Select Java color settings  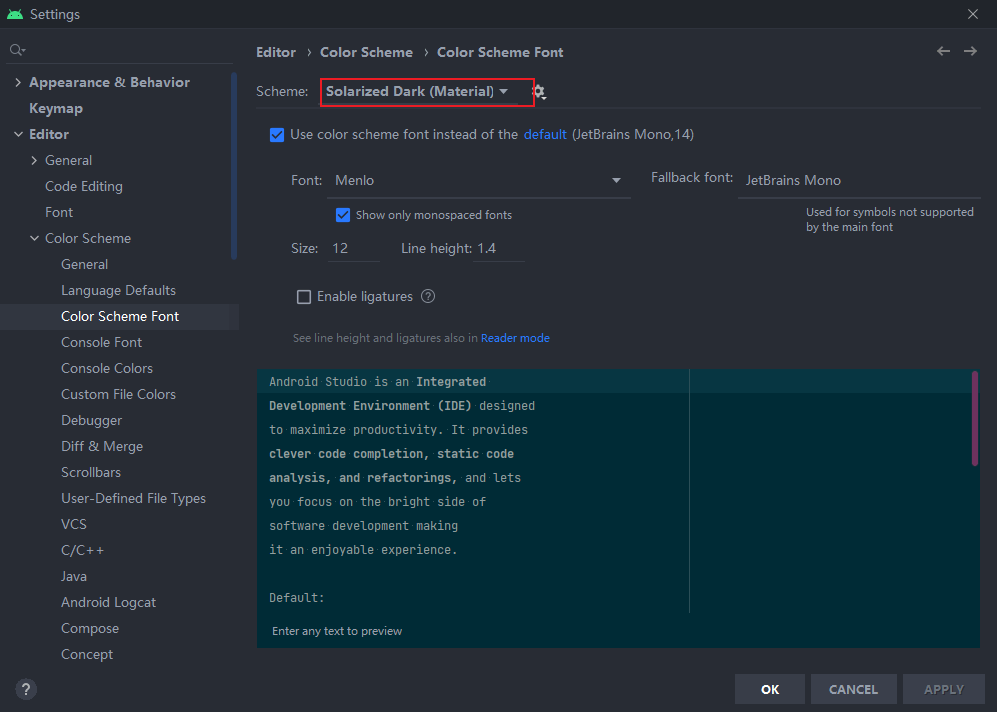coord(74,577)
